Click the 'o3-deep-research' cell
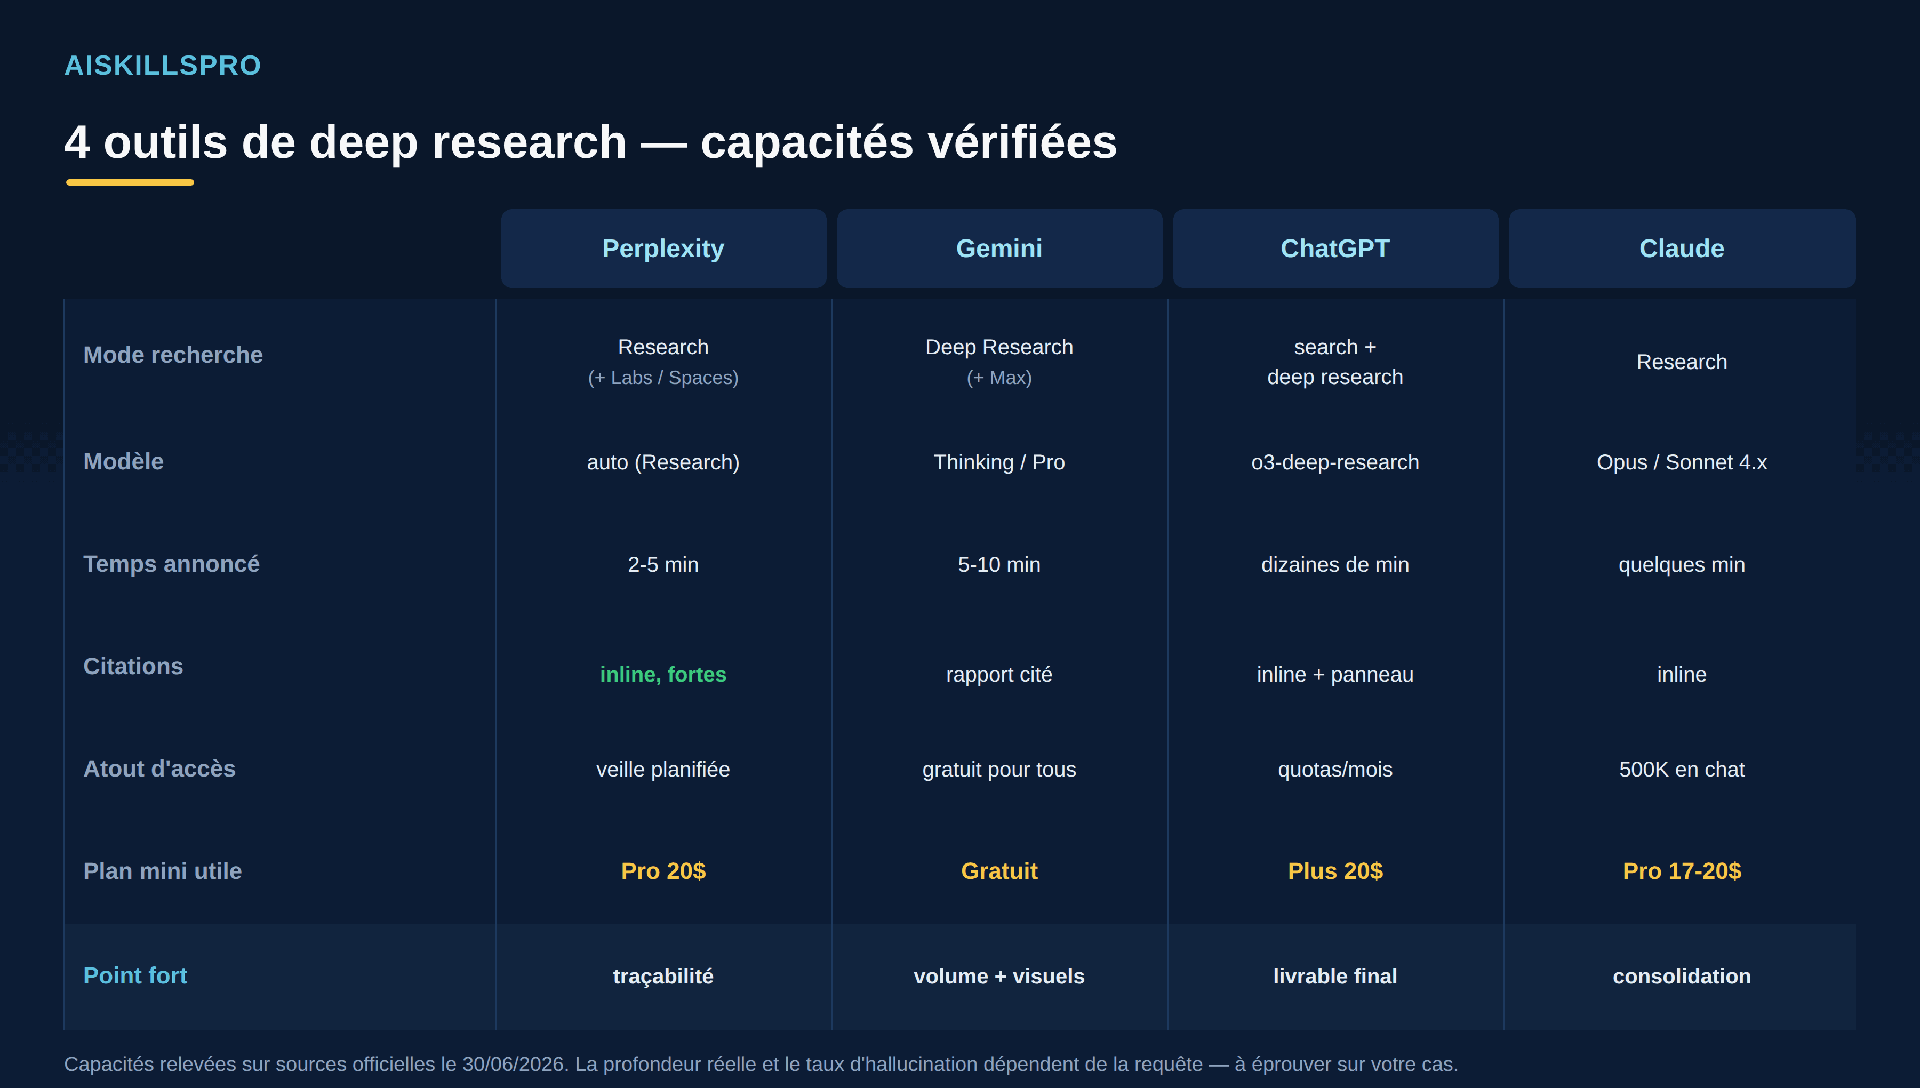The width and height of the screenshot is (1920, 1088). (x=1335, y=462)
